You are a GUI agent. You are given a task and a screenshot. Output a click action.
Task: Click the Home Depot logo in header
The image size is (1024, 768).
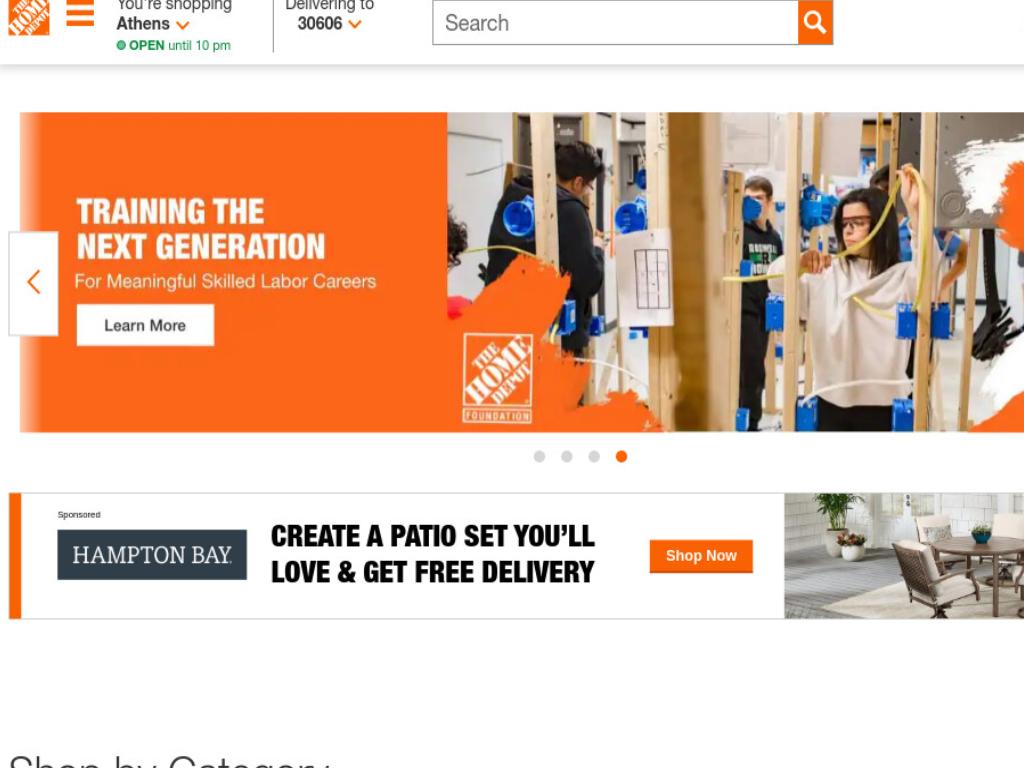(x=29, y=17)
